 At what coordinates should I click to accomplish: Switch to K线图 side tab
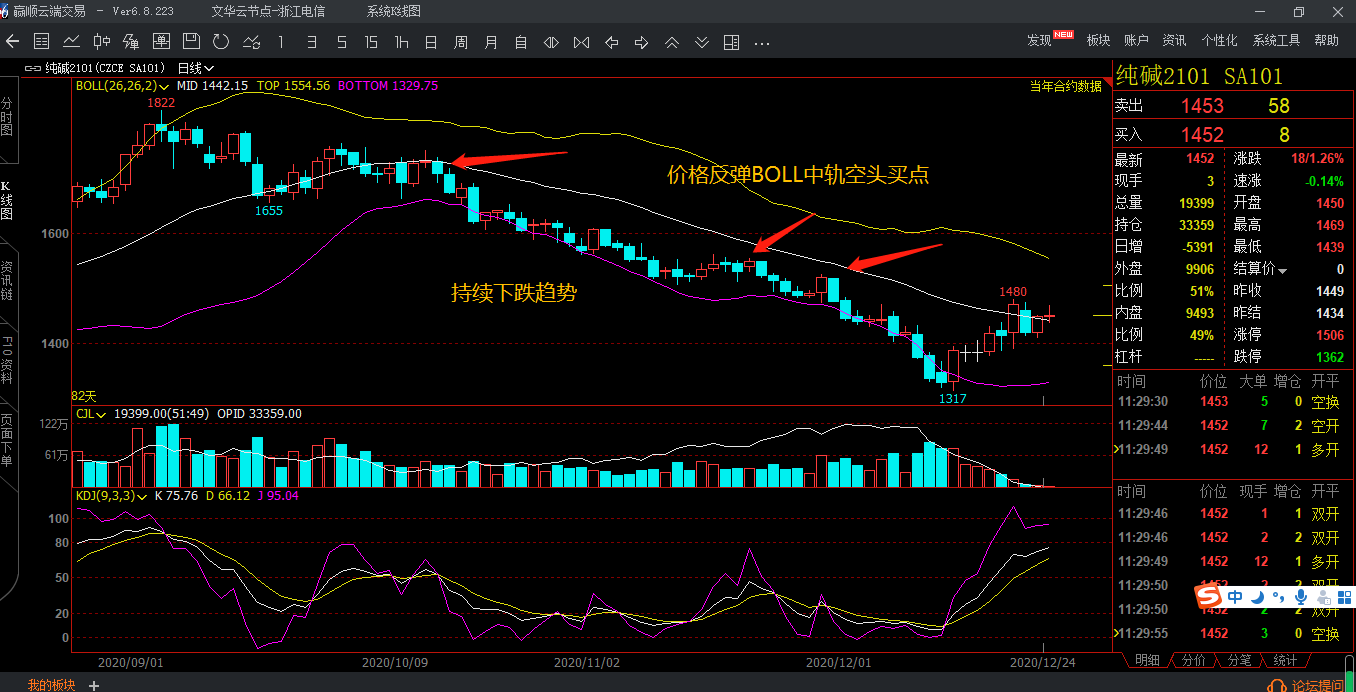[x=7, y=201]
